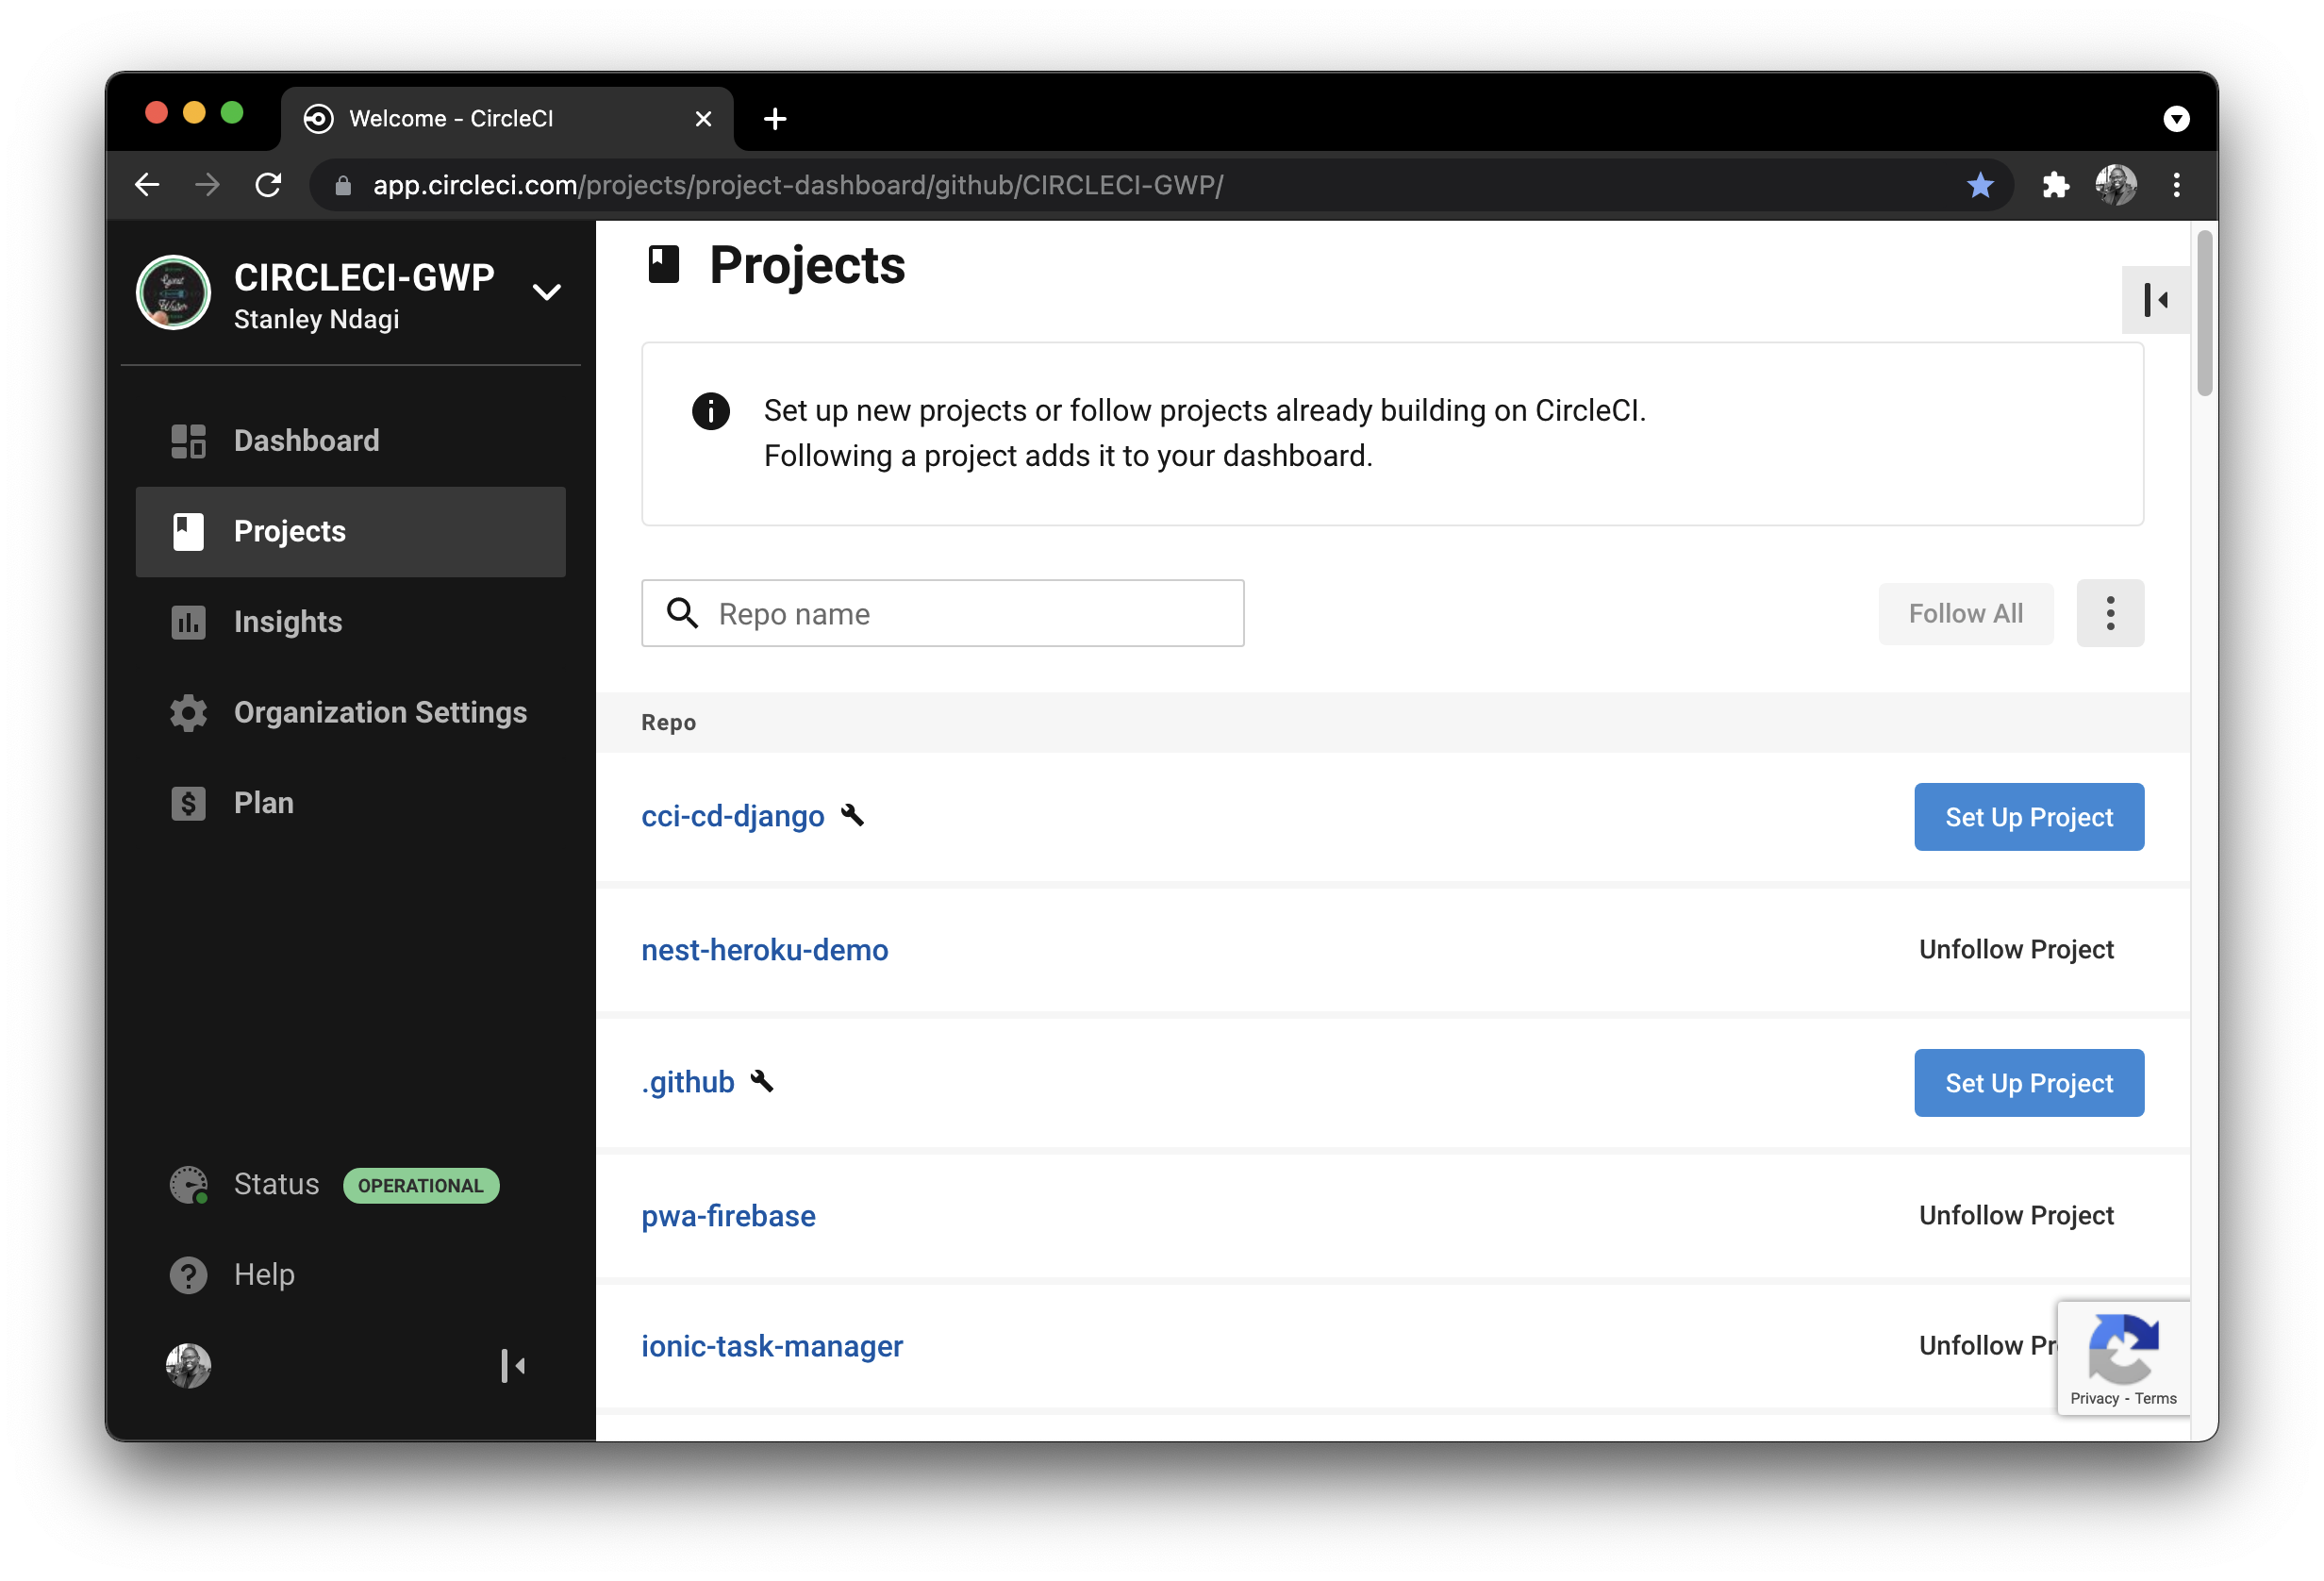Open the CIRCLECI-GWP organization switcher
This screenshot has width=2324, height=1581.
point(546,291)
